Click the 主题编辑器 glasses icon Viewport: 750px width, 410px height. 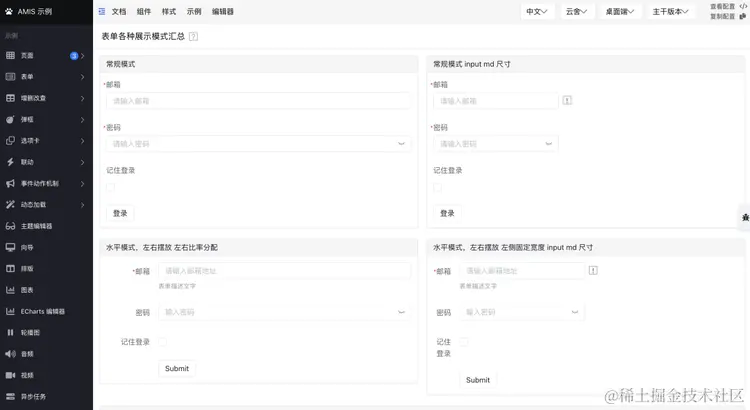pos(11,226)
